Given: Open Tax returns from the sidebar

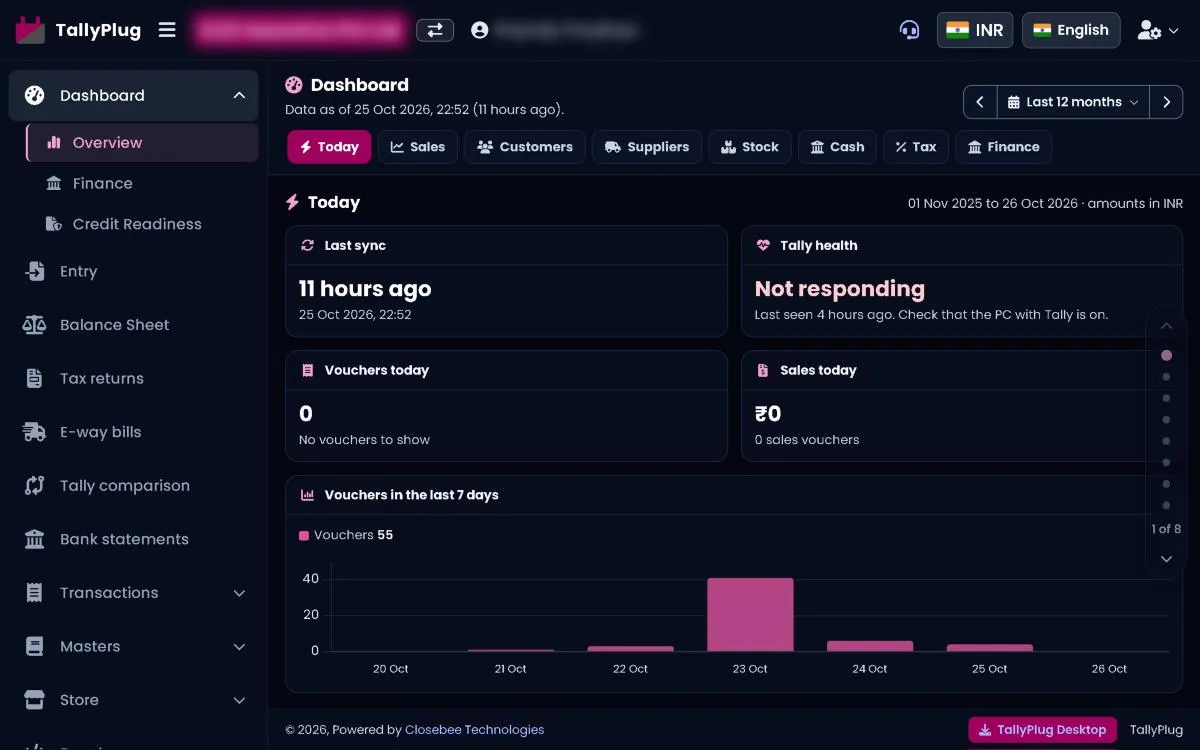Looking at the screenshot, I should [133, 379].
